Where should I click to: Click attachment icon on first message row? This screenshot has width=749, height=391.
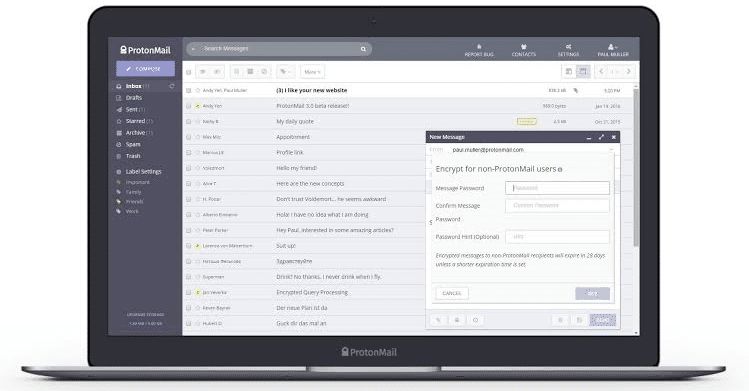[576, 90]
